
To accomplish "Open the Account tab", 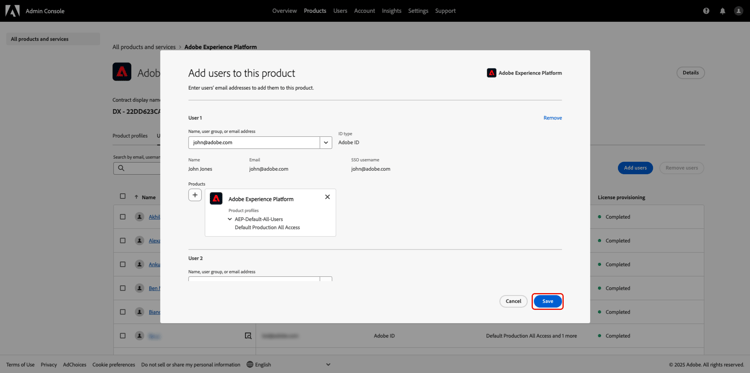I will 364,11.
